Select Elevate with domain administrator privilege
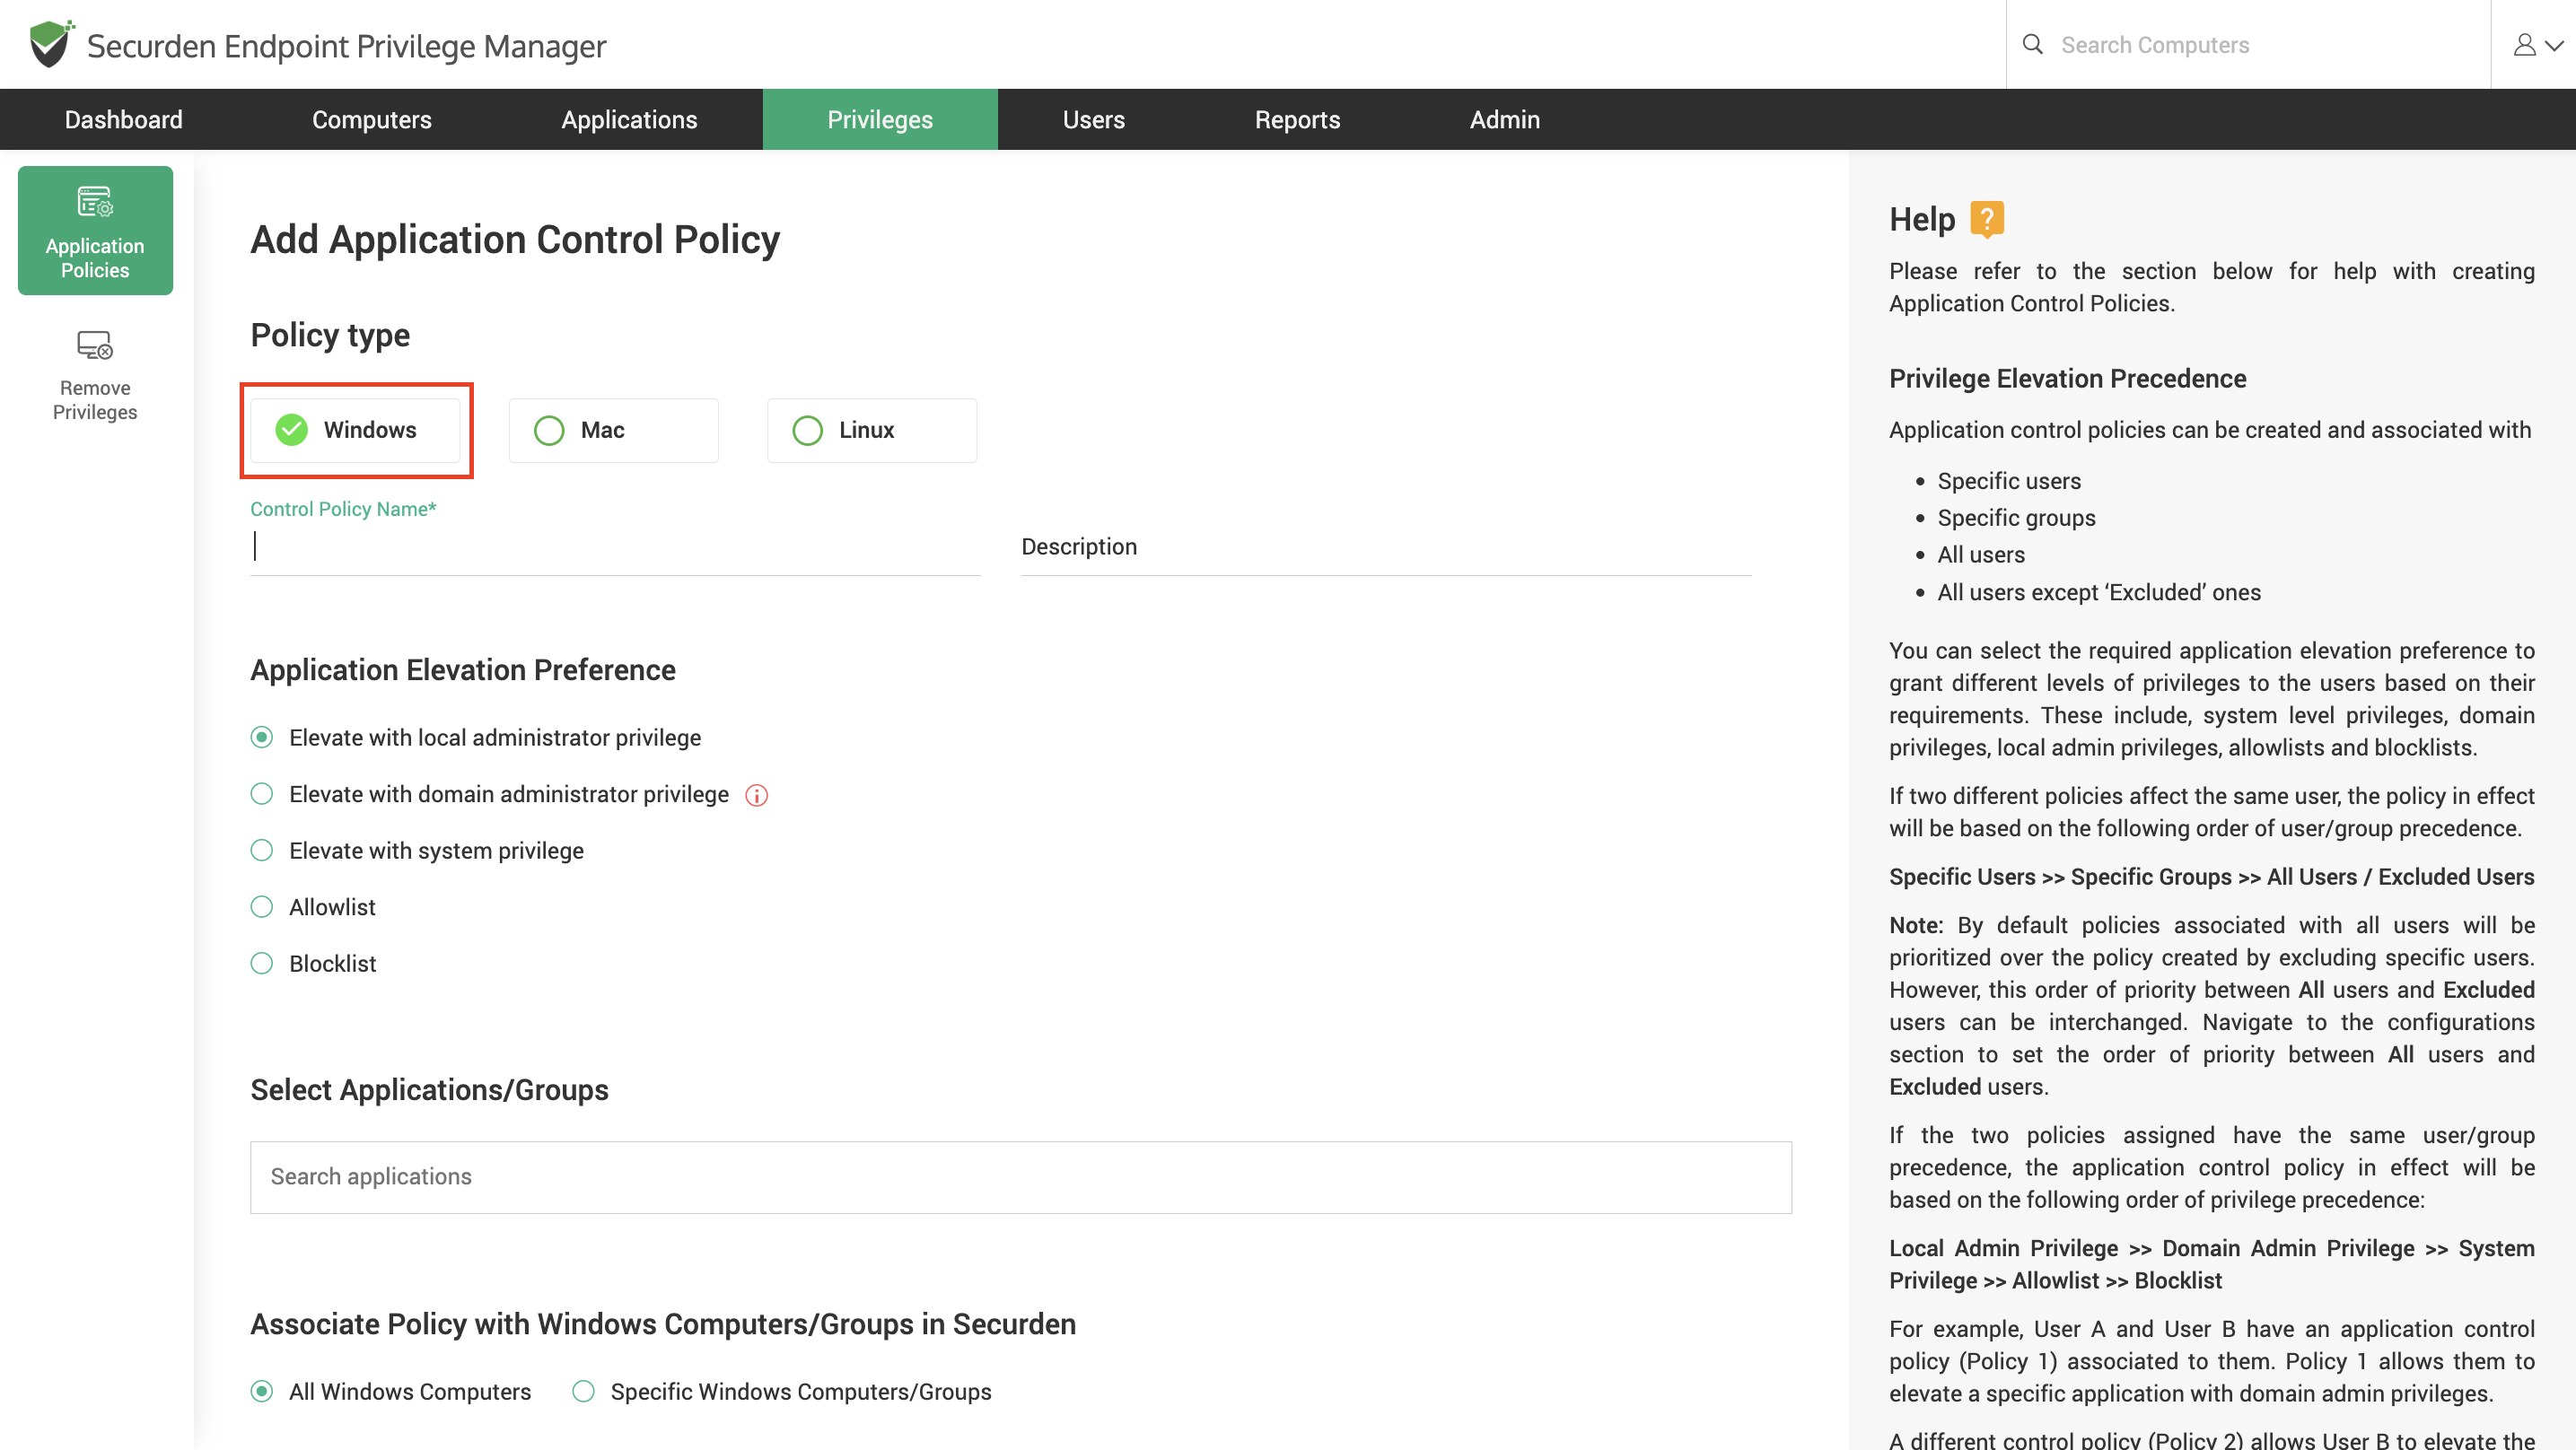Image resolution: width=2576 pixels, height=1450 pixels. click(262, 794)
